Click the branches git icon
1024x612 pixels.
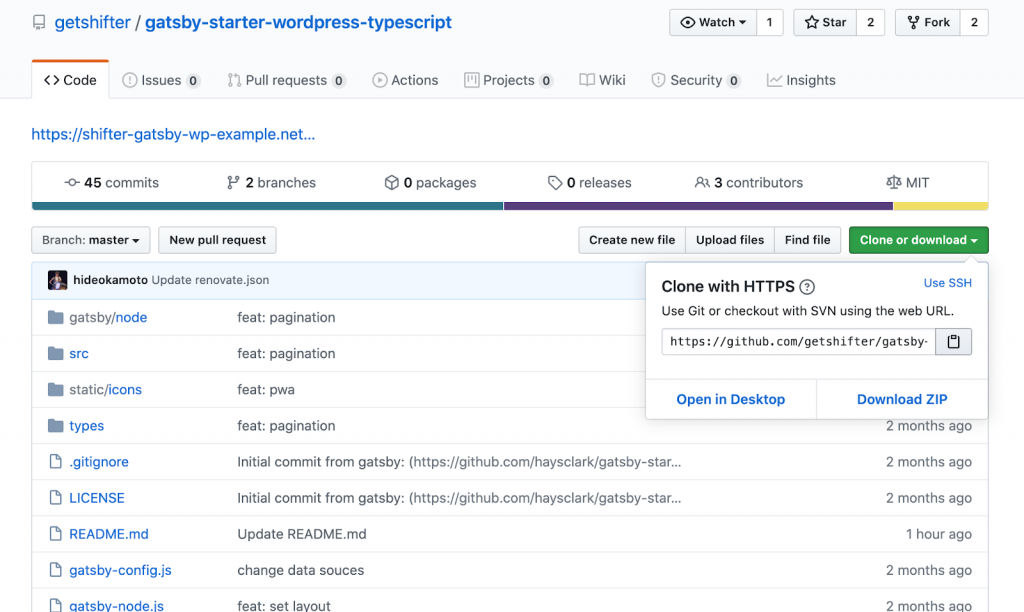[232, 183]
